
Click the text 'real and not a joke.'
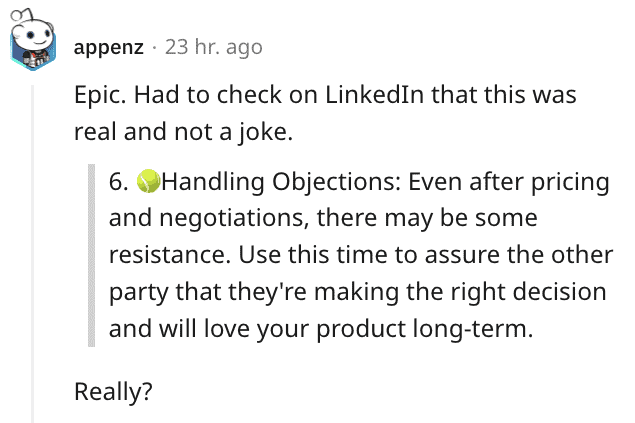183,132
